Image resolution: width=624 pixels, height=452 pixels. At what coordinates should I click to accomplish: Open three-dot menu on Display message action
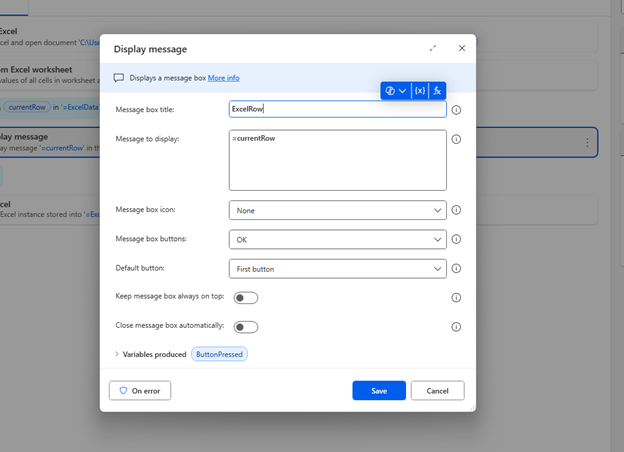pyautogui.click(x=587, y=142)
